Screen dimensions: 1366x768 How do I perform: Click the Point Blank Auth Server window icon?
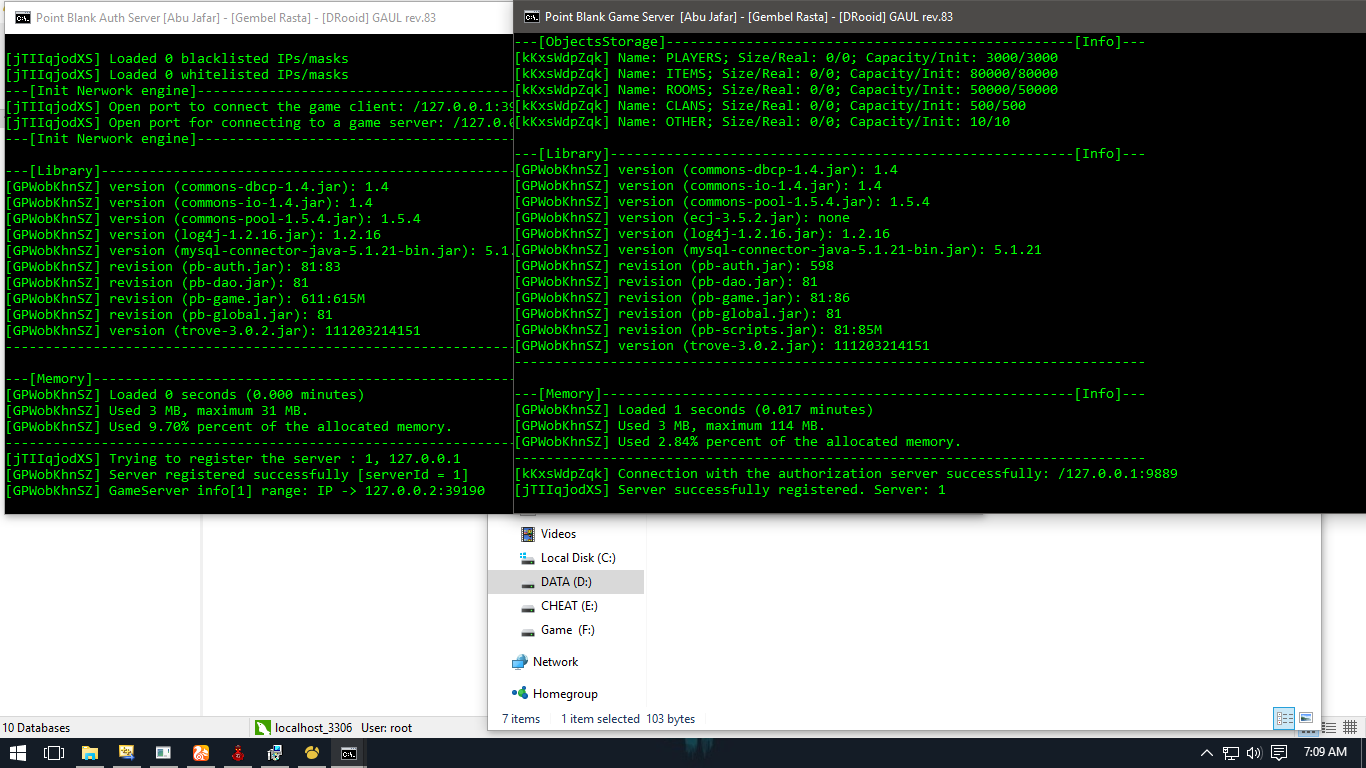click(x=21, y=17)
